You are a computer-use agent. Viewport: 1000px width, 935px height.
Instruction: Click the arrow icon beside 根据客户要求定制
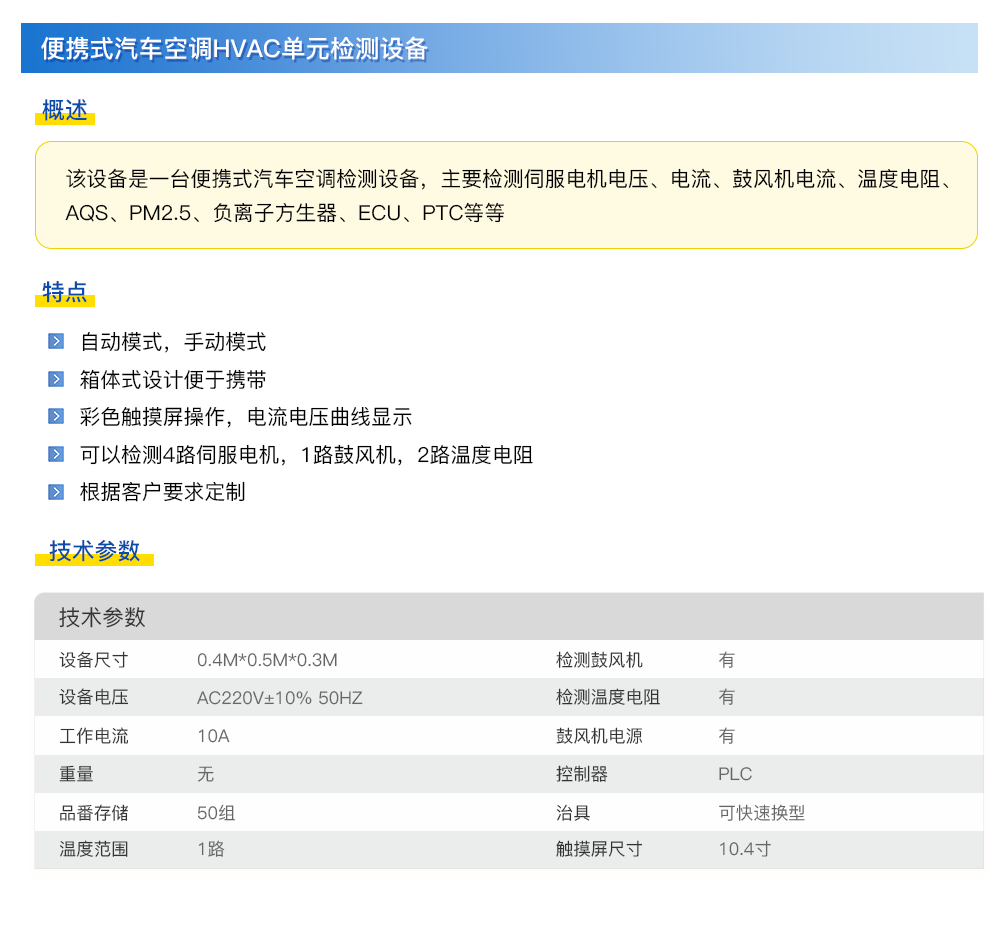[56, 492]
